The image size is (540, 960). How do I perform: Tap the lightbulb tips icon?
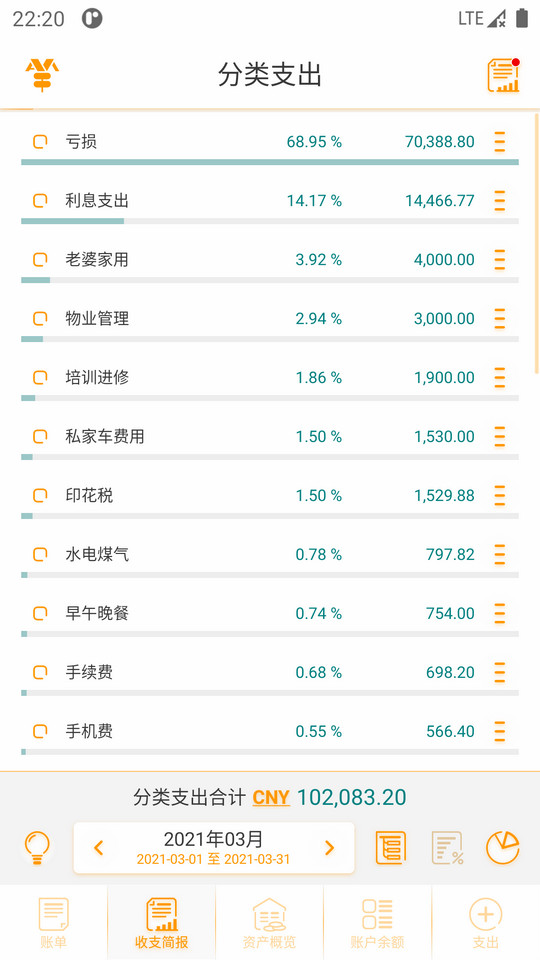click(37, 848)
